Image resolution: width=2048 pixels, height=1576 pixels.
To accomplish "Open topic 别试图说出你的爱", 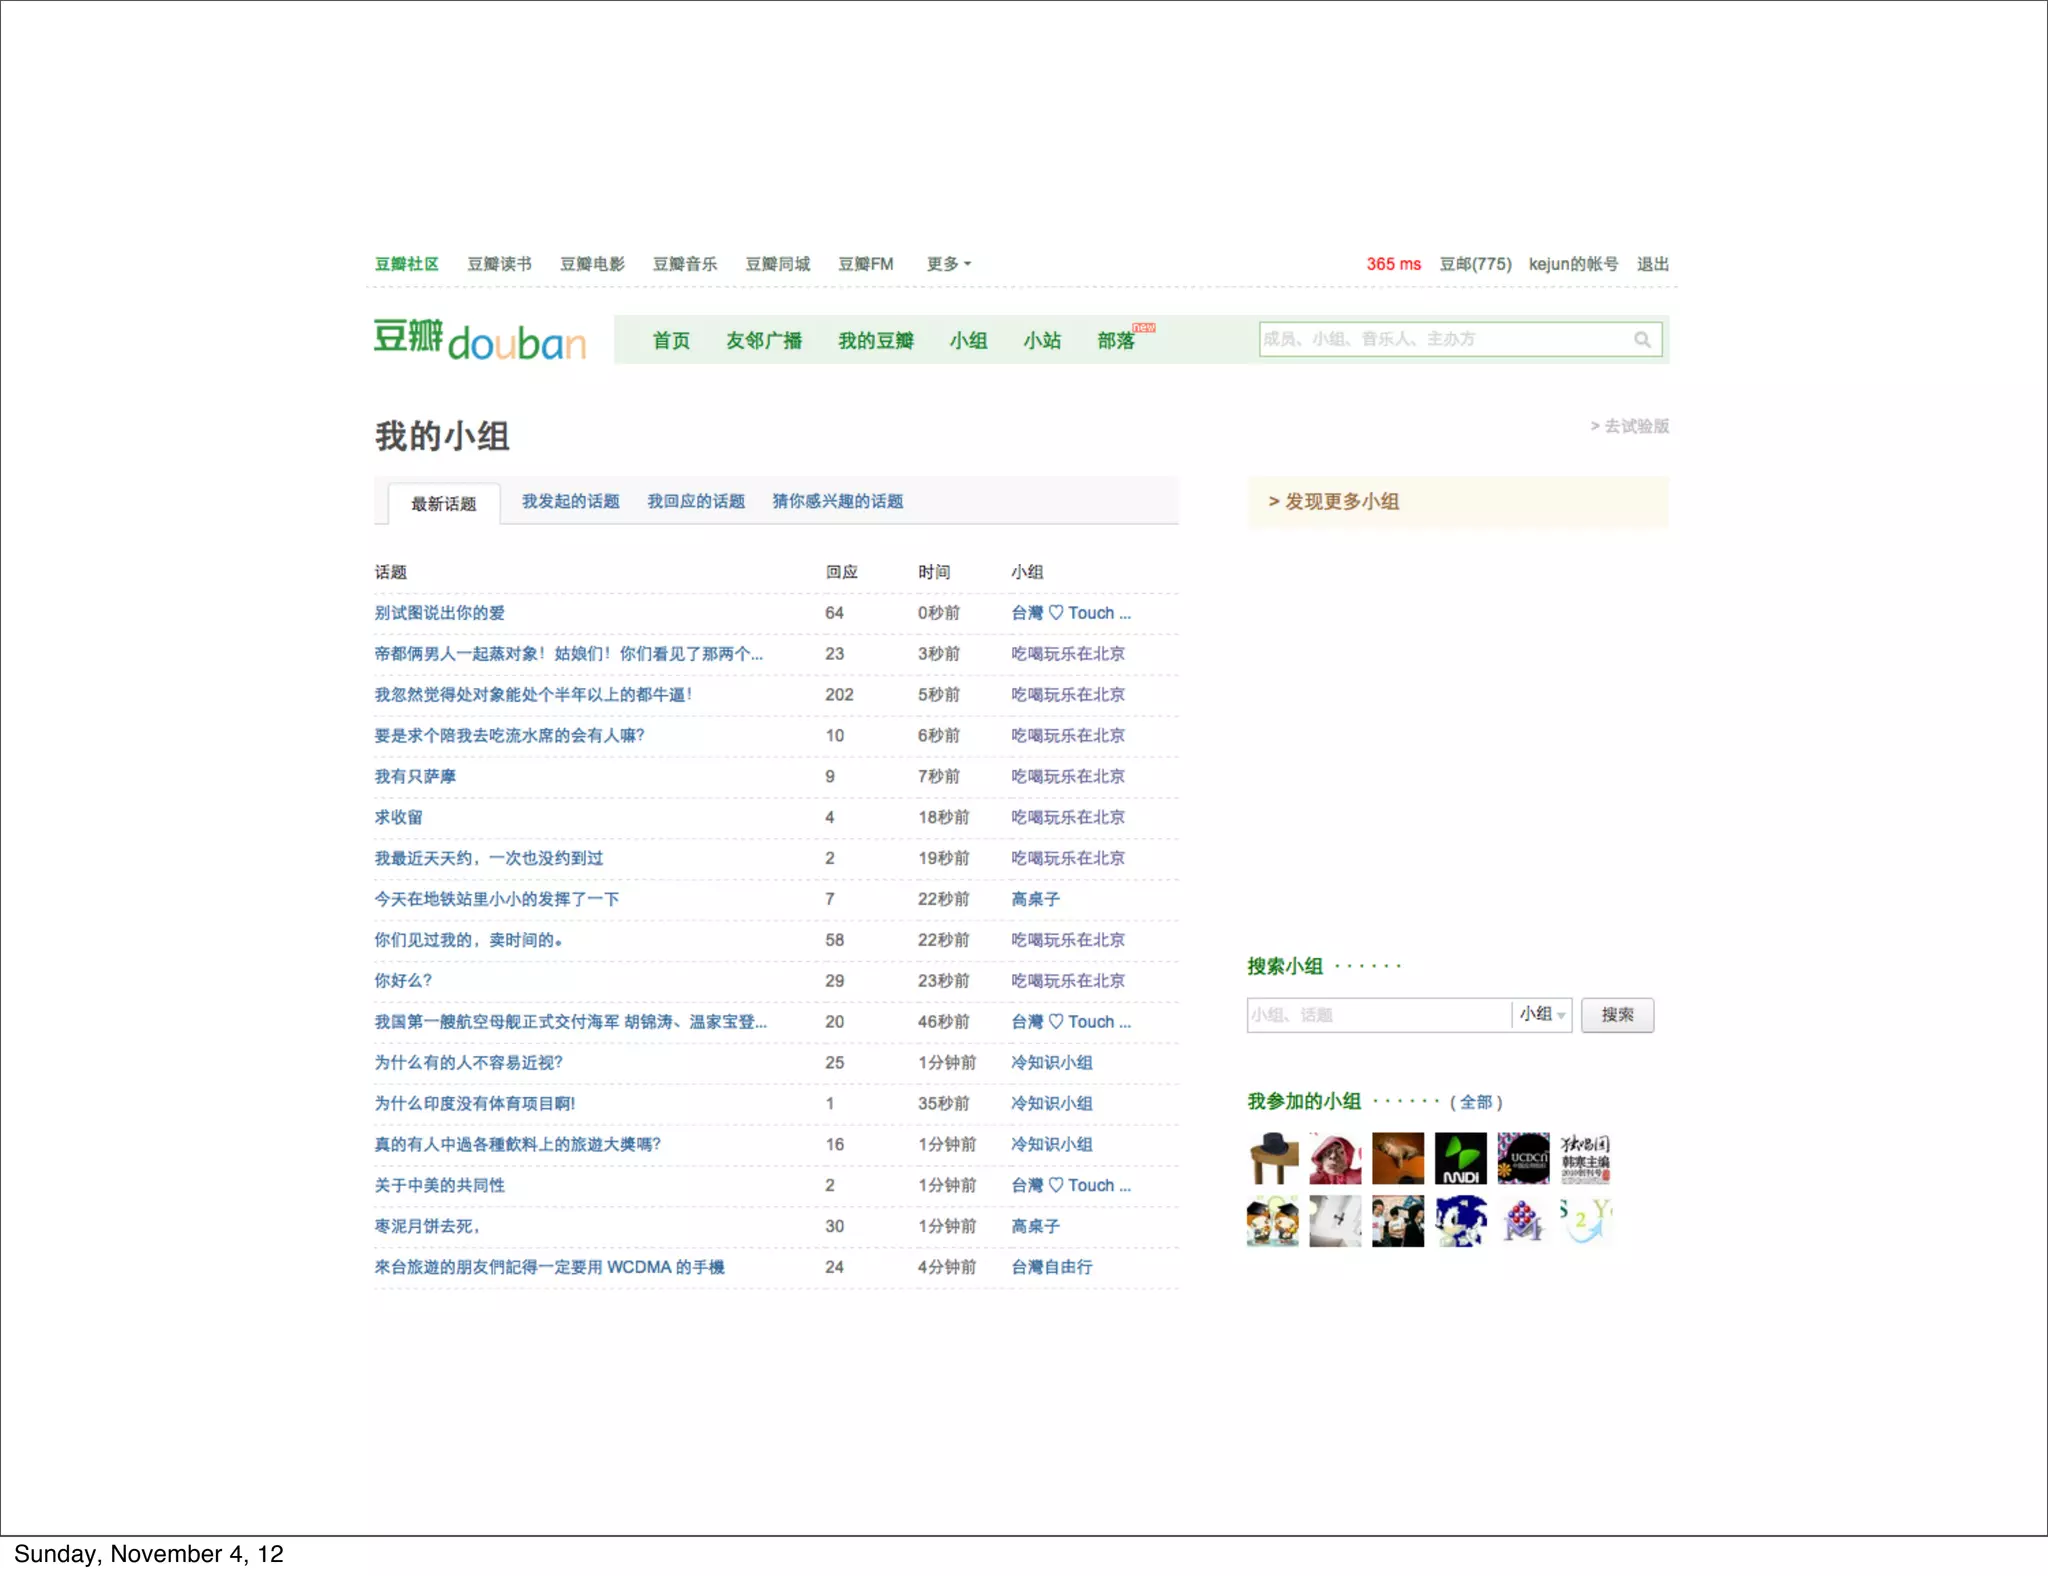I will pos(439,613).
